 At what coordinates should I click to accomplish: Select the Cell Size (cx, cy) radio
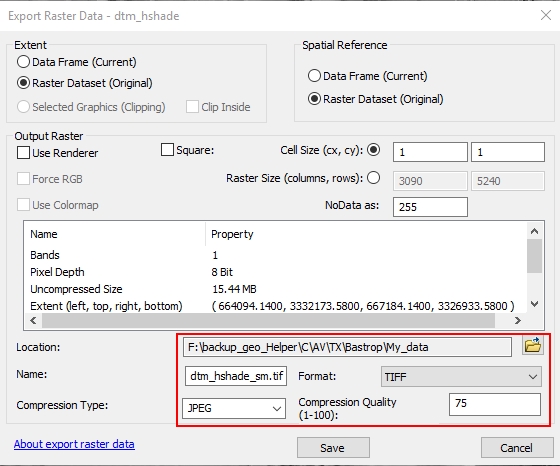tap(374, 150)
